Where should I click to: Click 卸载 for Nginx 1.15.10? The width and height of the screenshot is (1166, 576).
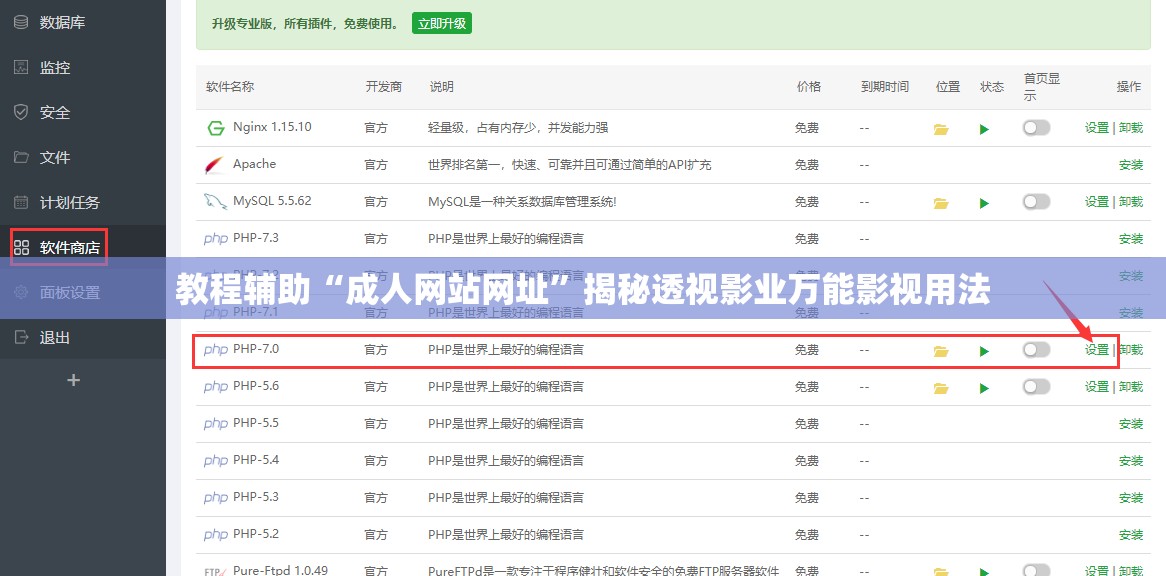[x=1131, y=128]
